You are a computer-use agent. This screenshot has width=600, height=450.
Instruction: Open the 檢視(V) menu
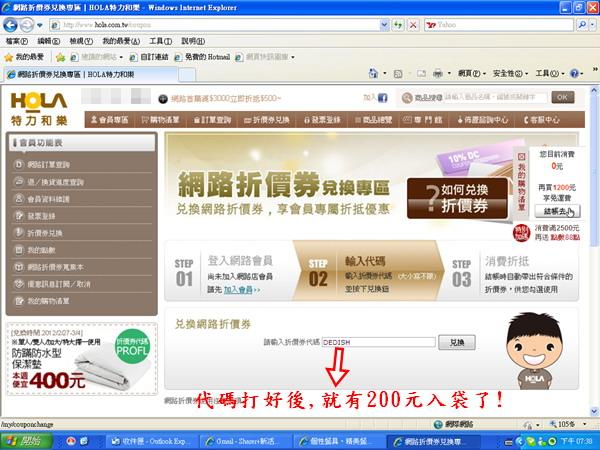point(81,41)
